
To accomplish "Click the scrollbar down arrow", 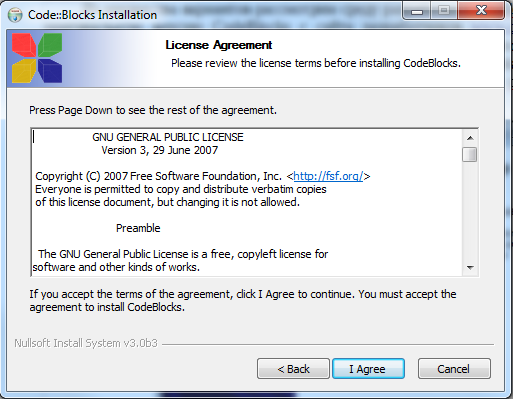I will [x=470, y=268].
